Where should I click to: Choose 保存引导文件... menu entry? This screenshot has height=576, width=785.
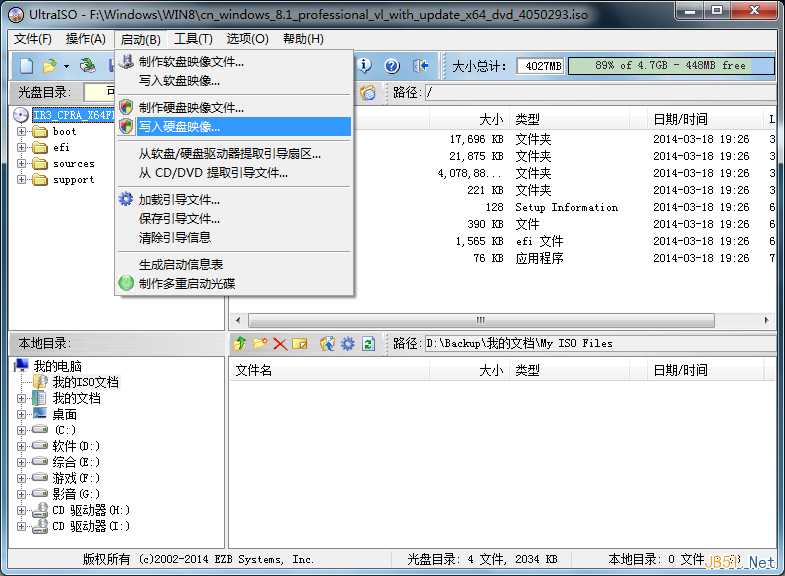[x=234, y=219]
